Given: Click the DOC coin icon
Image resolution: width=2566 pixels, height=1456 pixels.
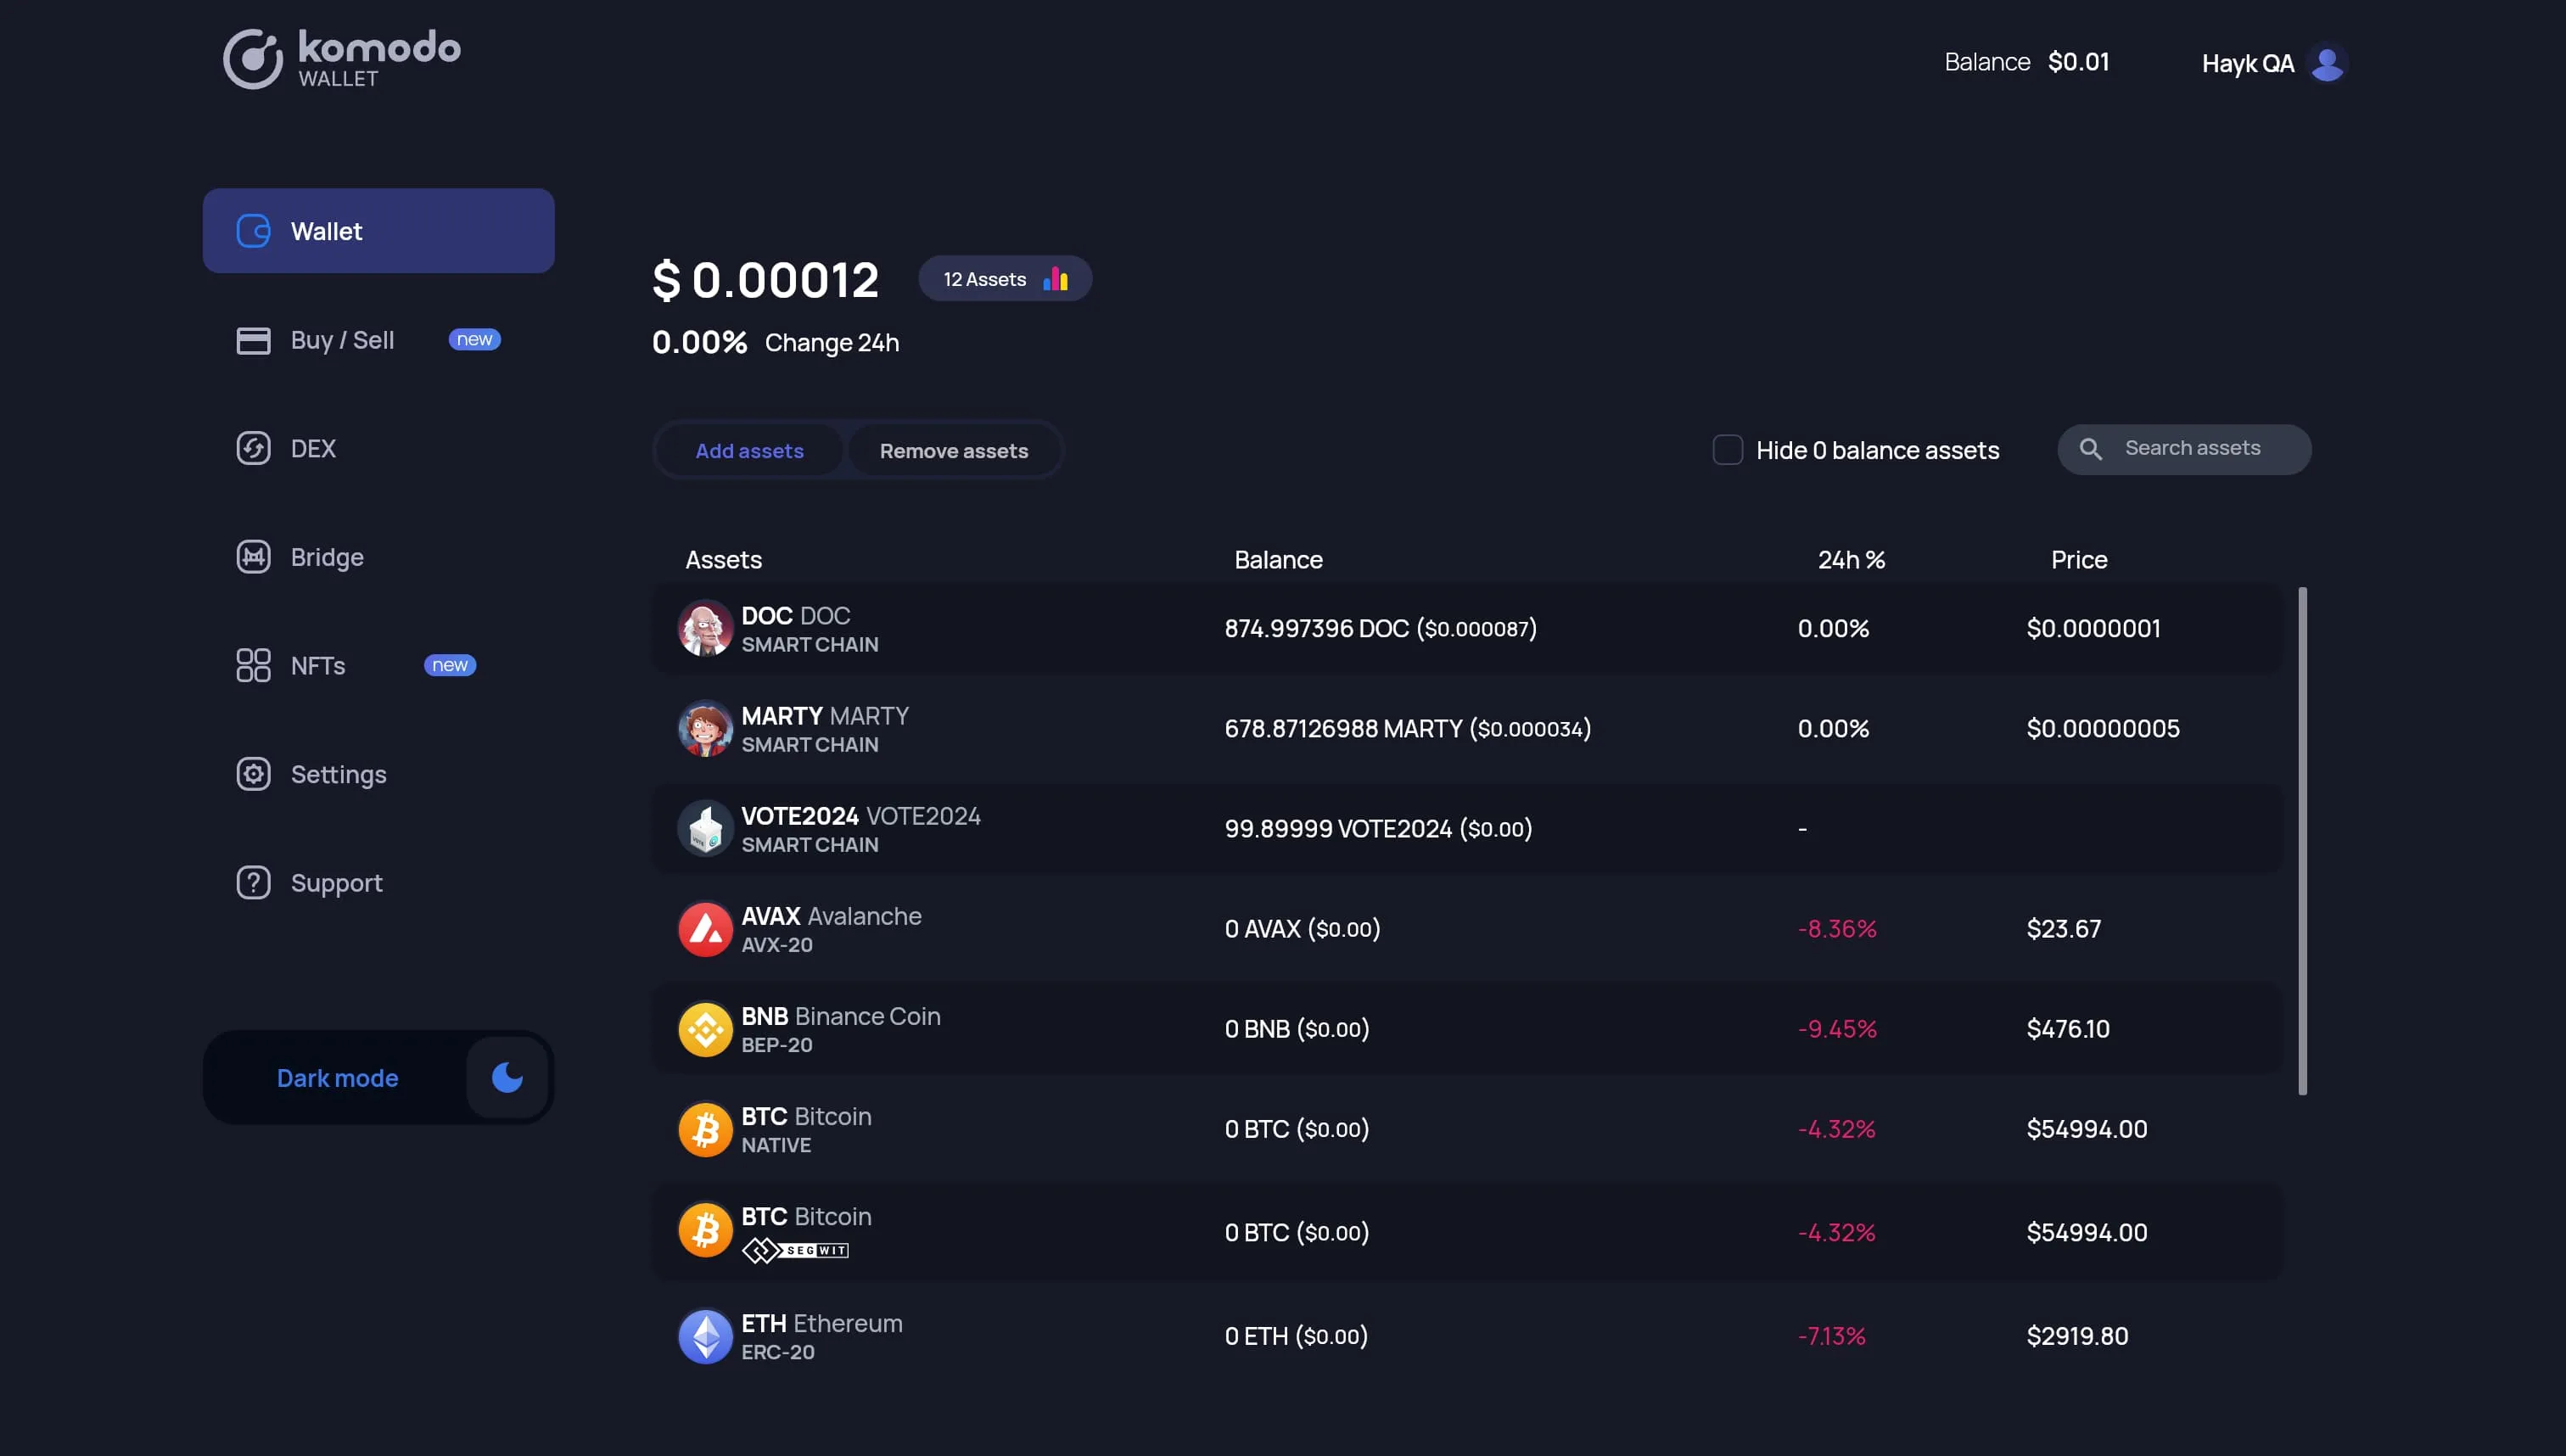Looking at the screenshot, I should pyautogui.click(x=705, y=628).
